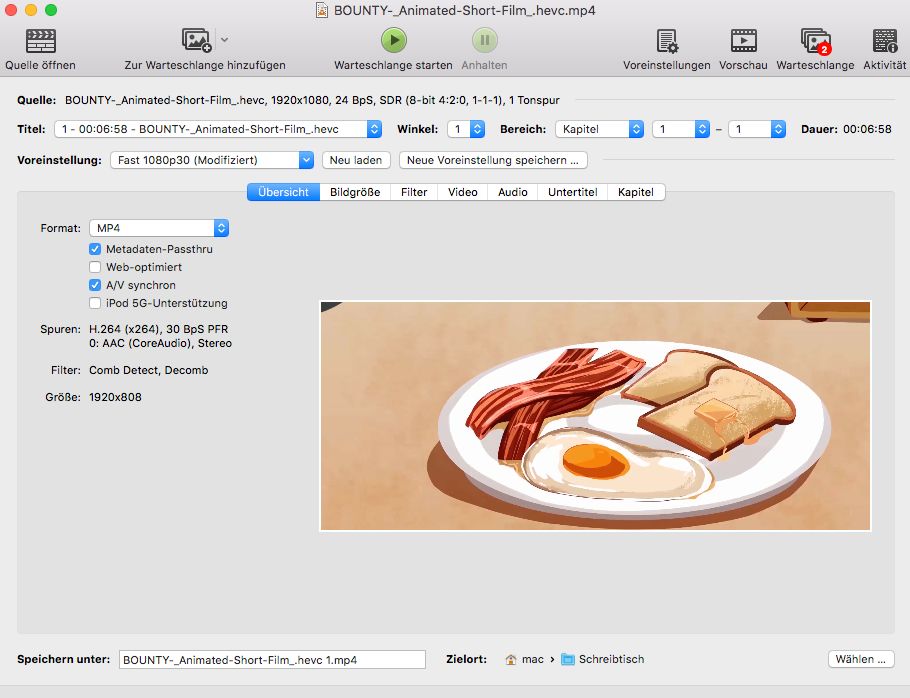Open the Aktivität activity log icon

tap(884, 41)
